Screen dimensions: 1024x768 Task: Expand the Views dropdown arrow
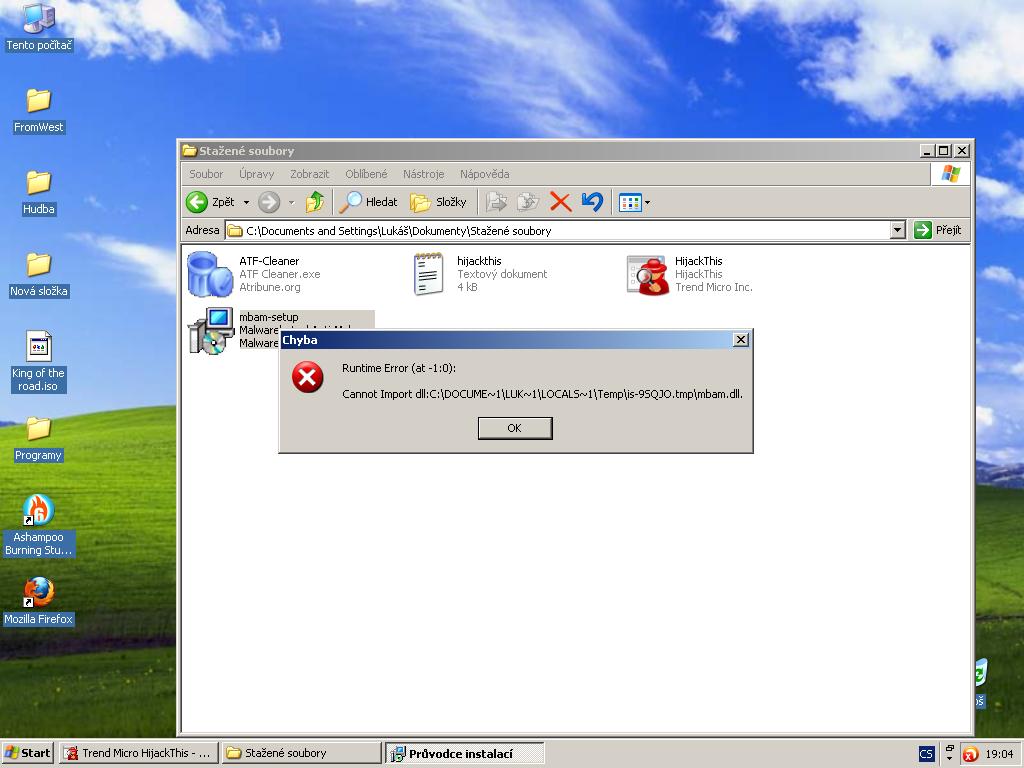click(x=647, y=202)
